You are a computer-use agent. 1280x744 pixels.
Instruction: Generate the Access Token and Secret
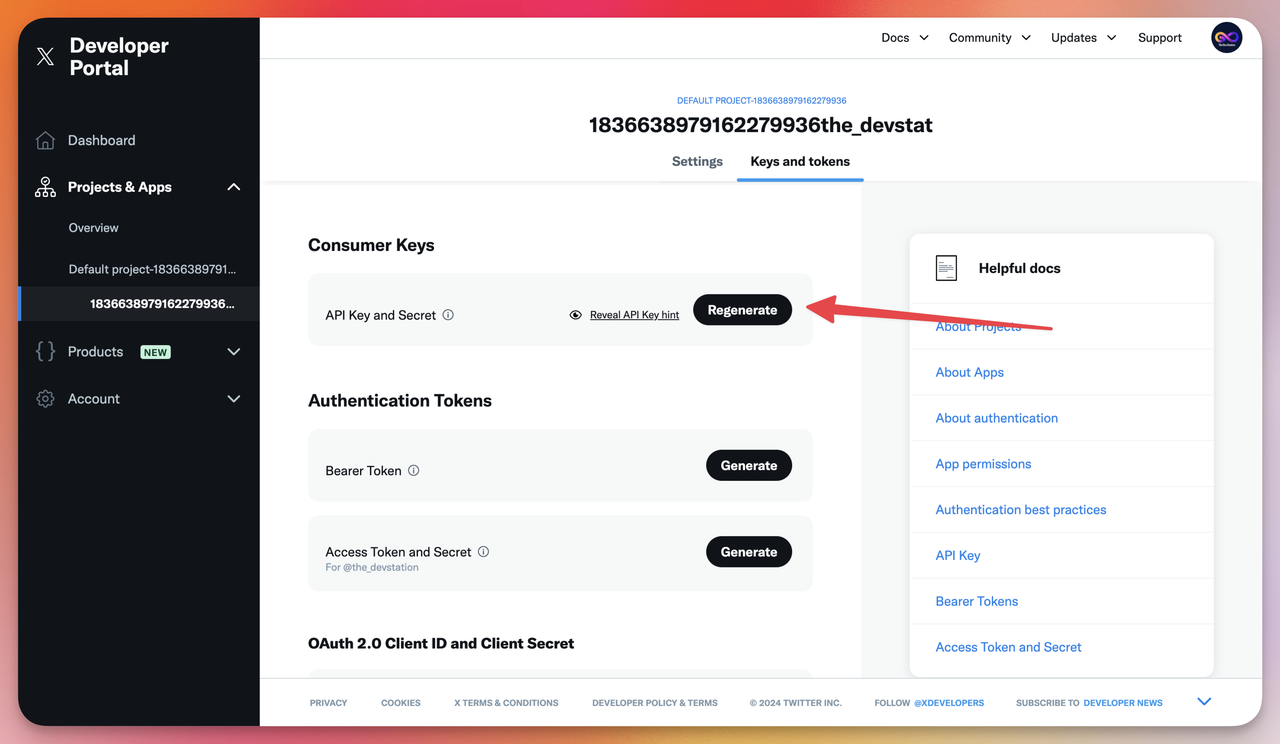pos(749,552)
